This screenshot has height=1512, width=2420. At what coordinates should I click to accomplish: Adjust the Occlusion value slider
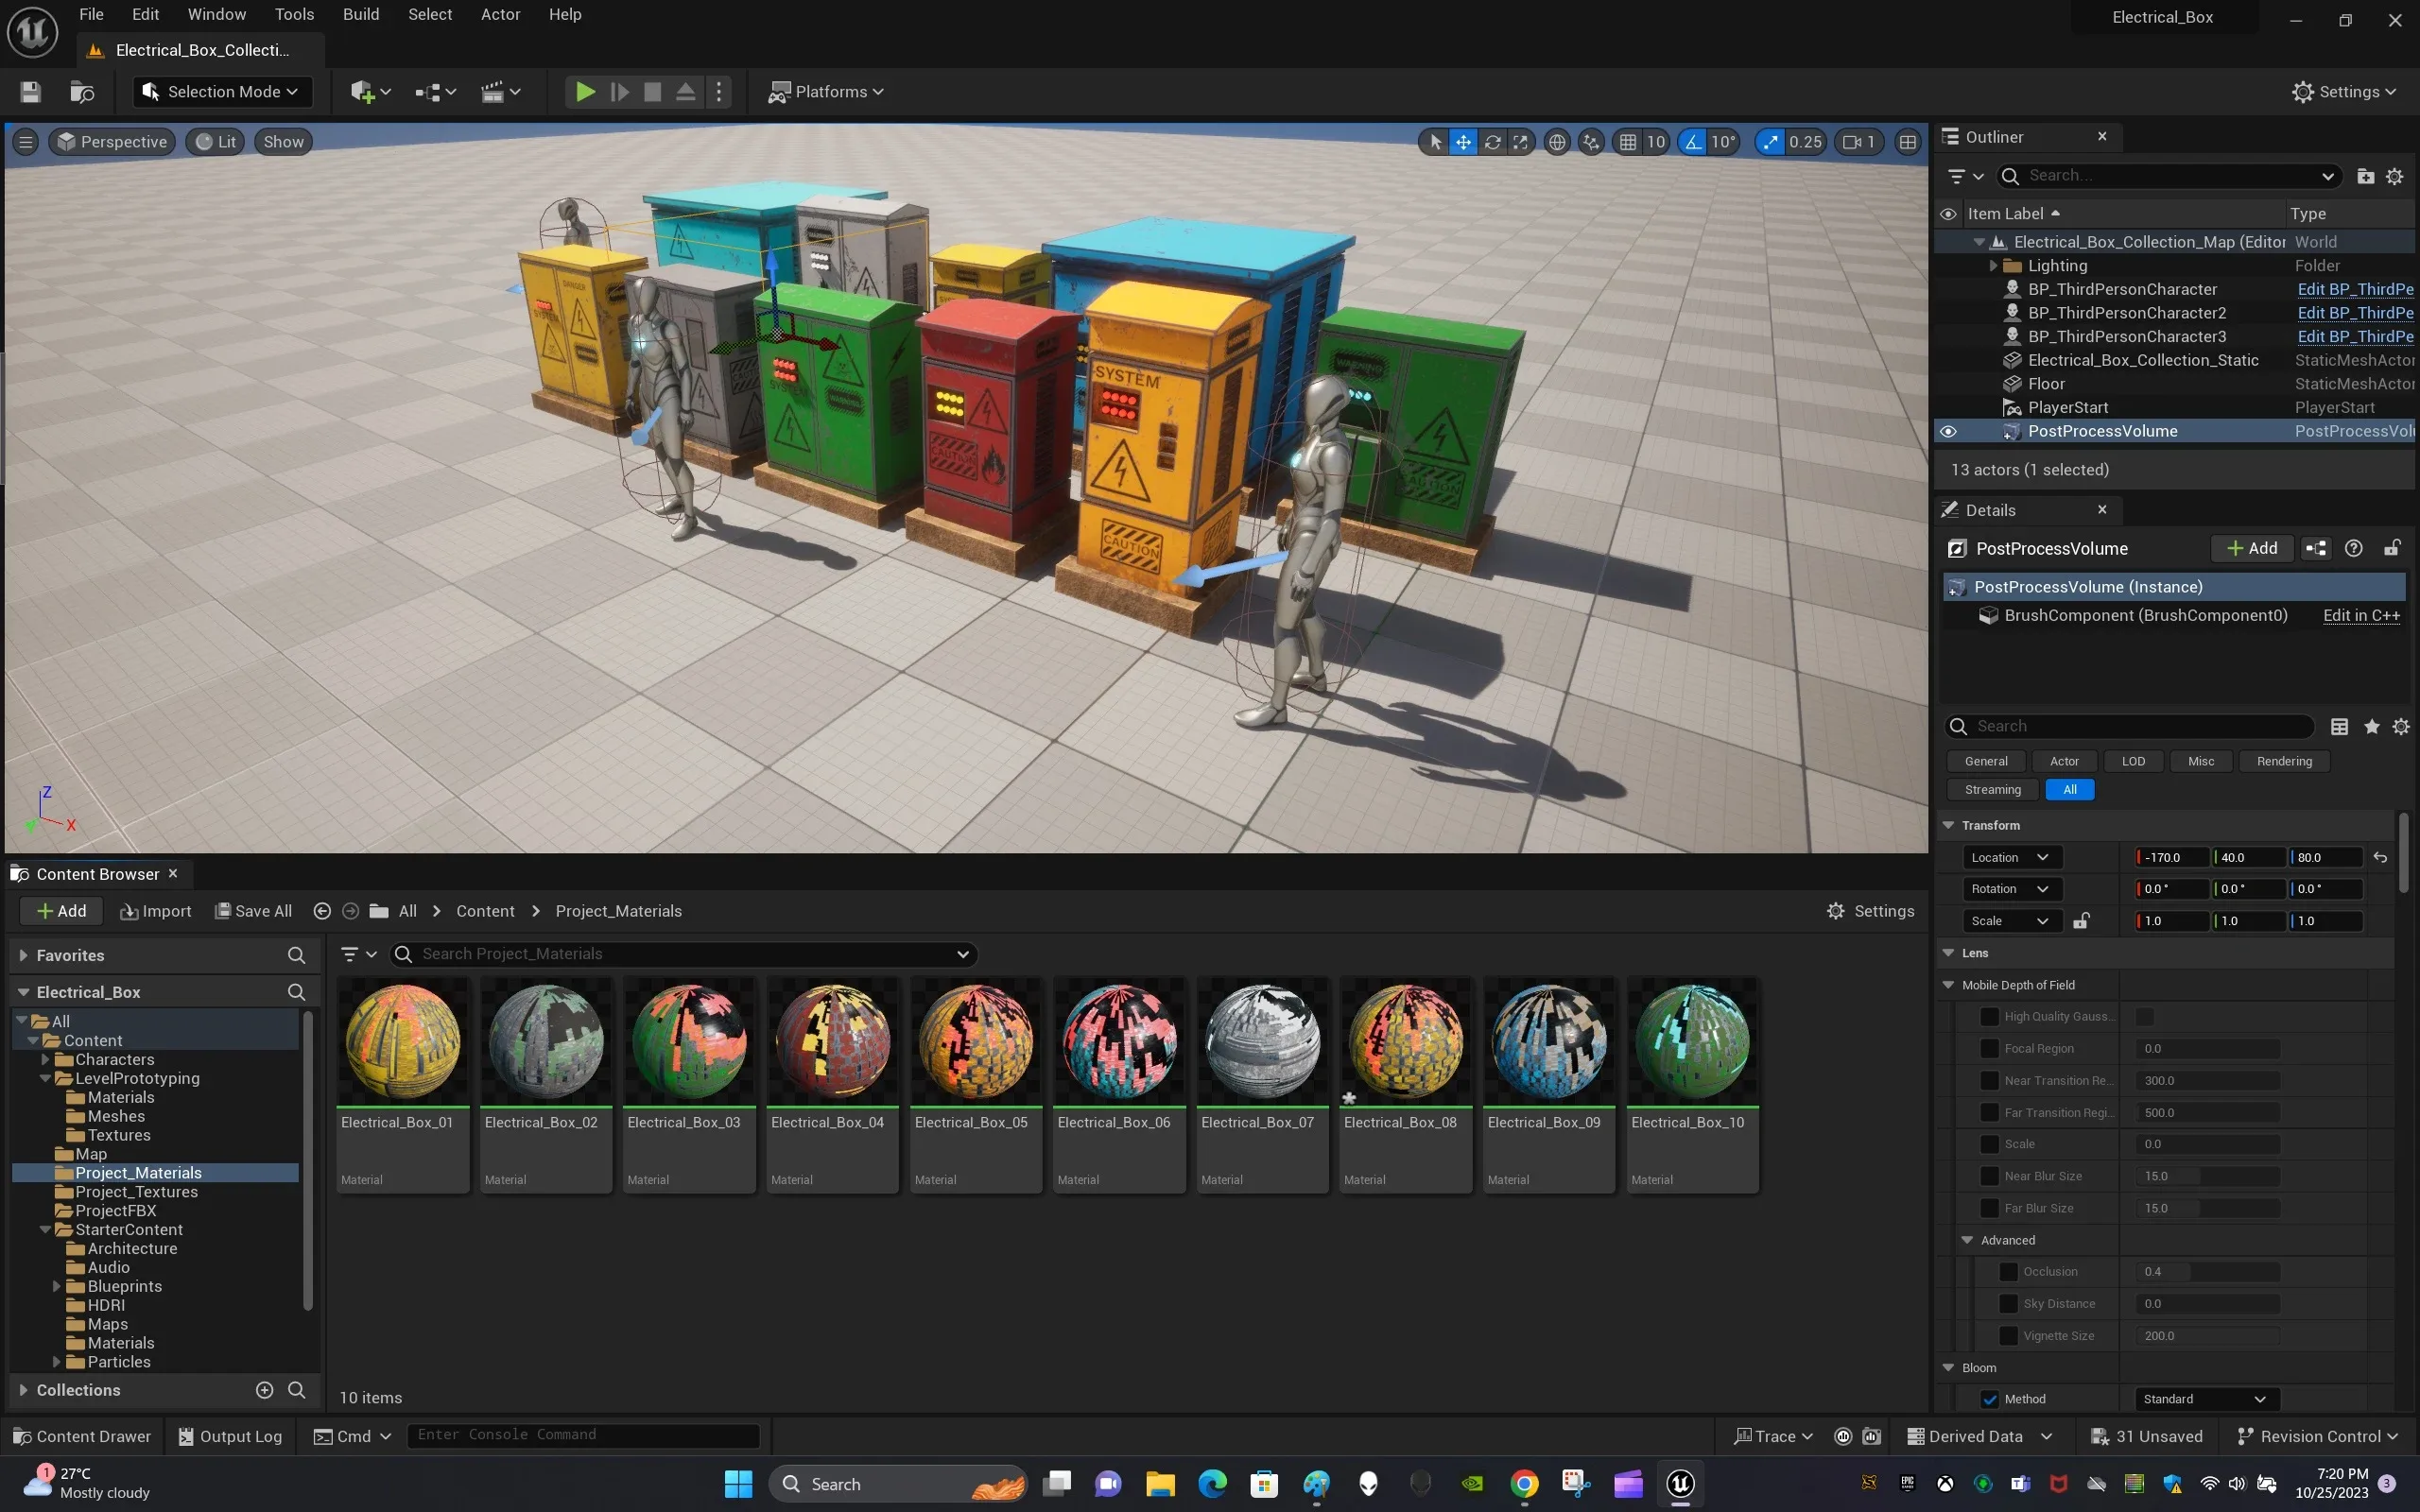coord(2208,1272)
